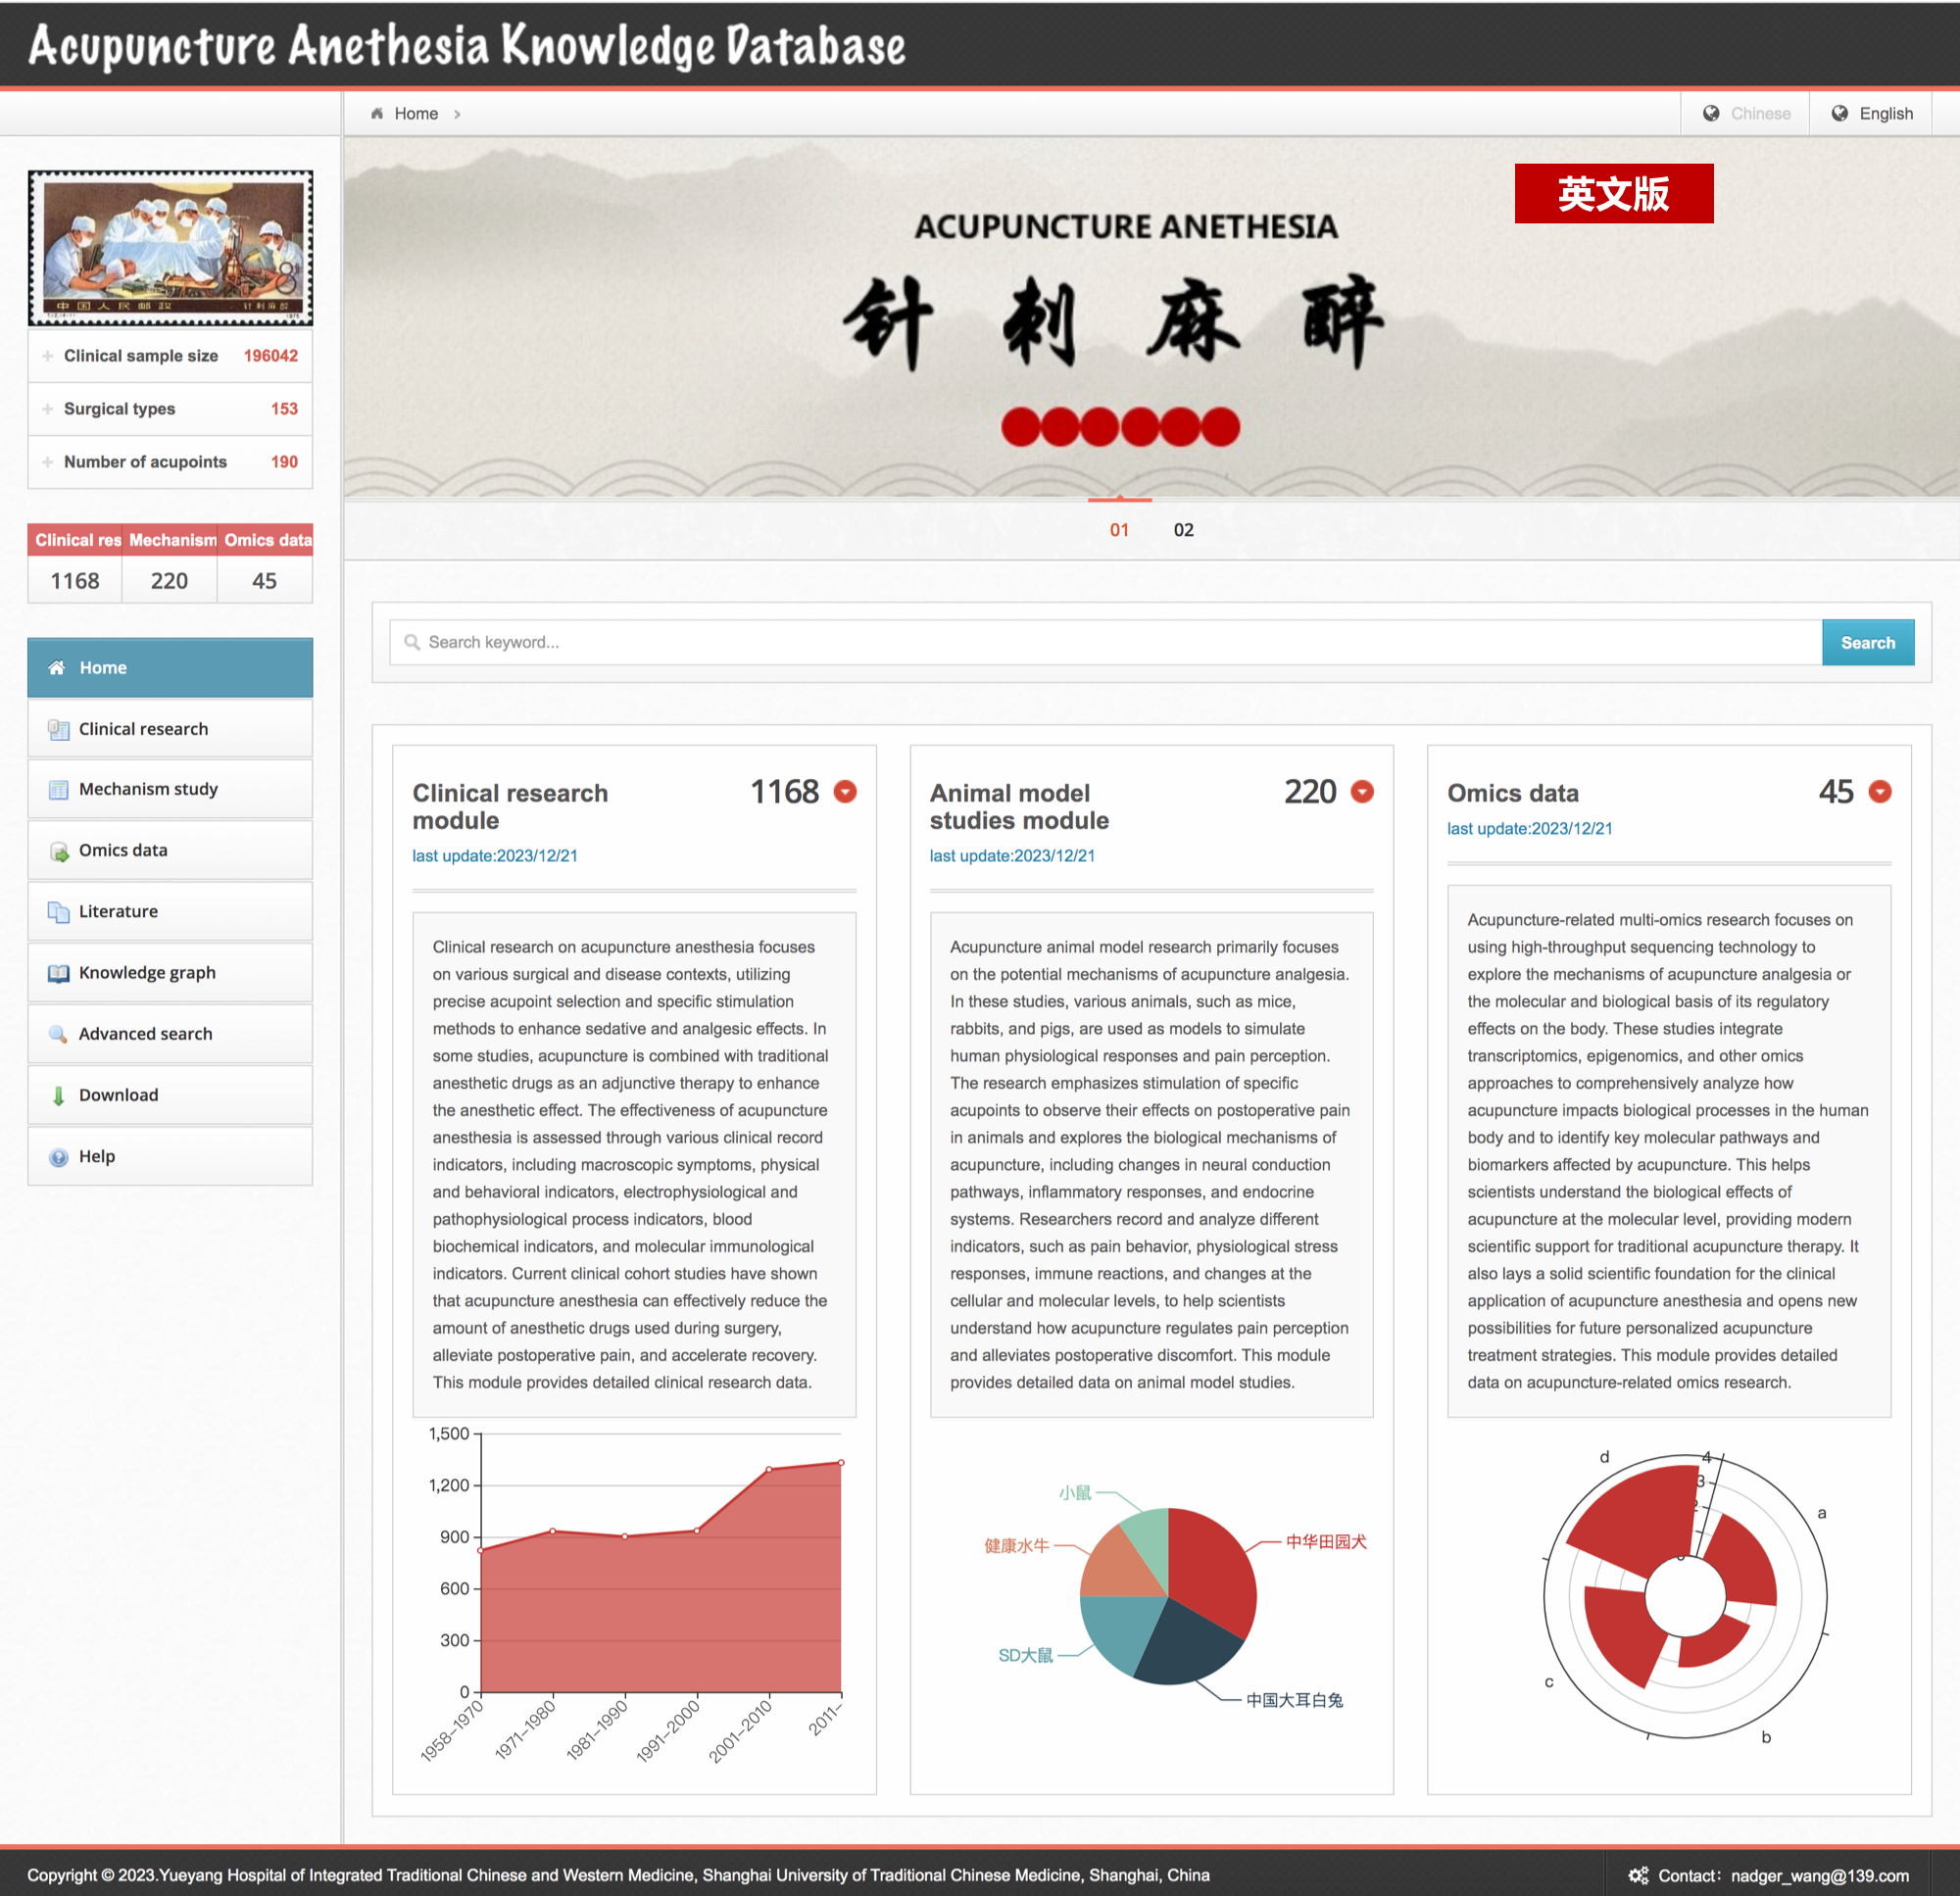Click the Literature documents icon
The width and height of the screenshot is (1960, 1896).
coord(58,912)
